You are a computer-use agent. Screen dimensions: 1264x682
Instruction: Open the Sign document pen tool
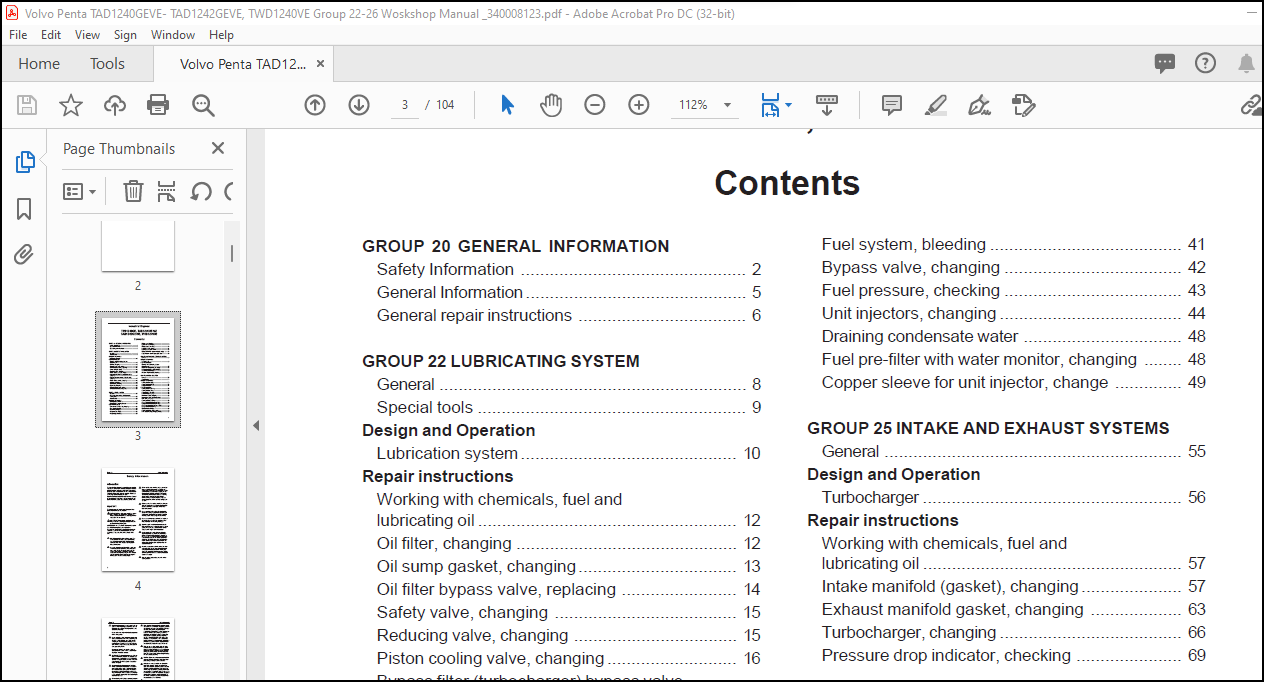979,105
